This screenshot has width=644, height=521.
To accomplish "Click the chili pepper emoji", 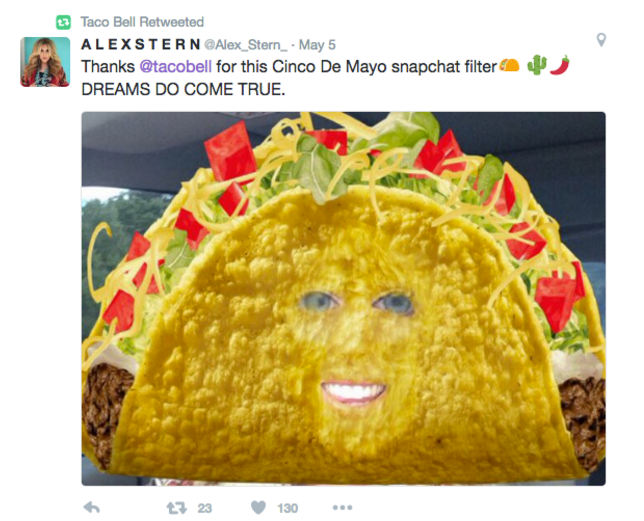I will [560, 65].
